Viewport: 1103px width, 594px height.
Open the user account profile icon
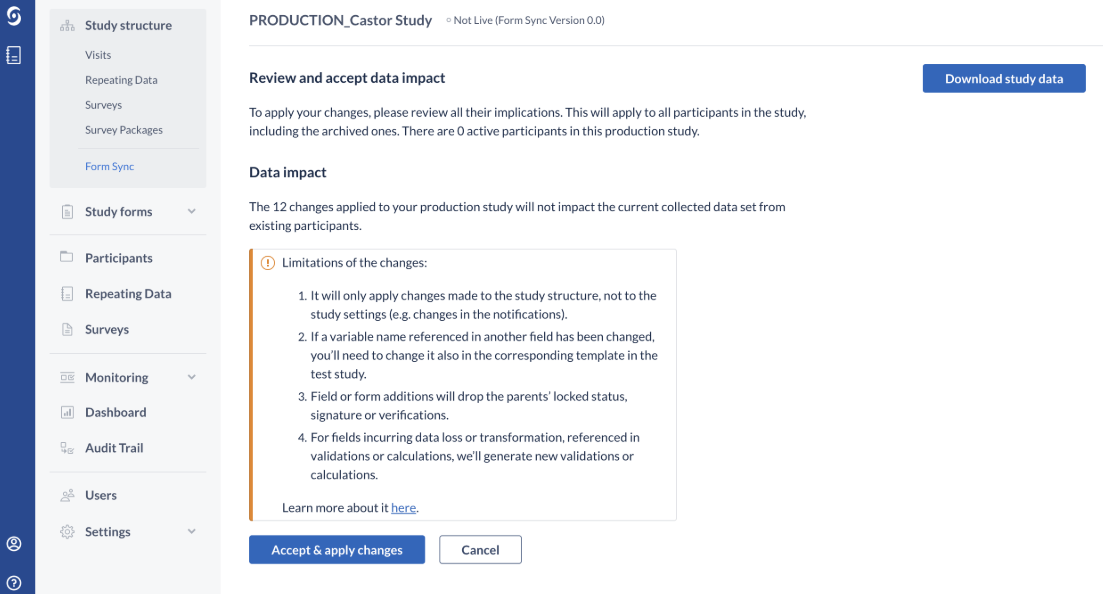(x=14, y=544)
